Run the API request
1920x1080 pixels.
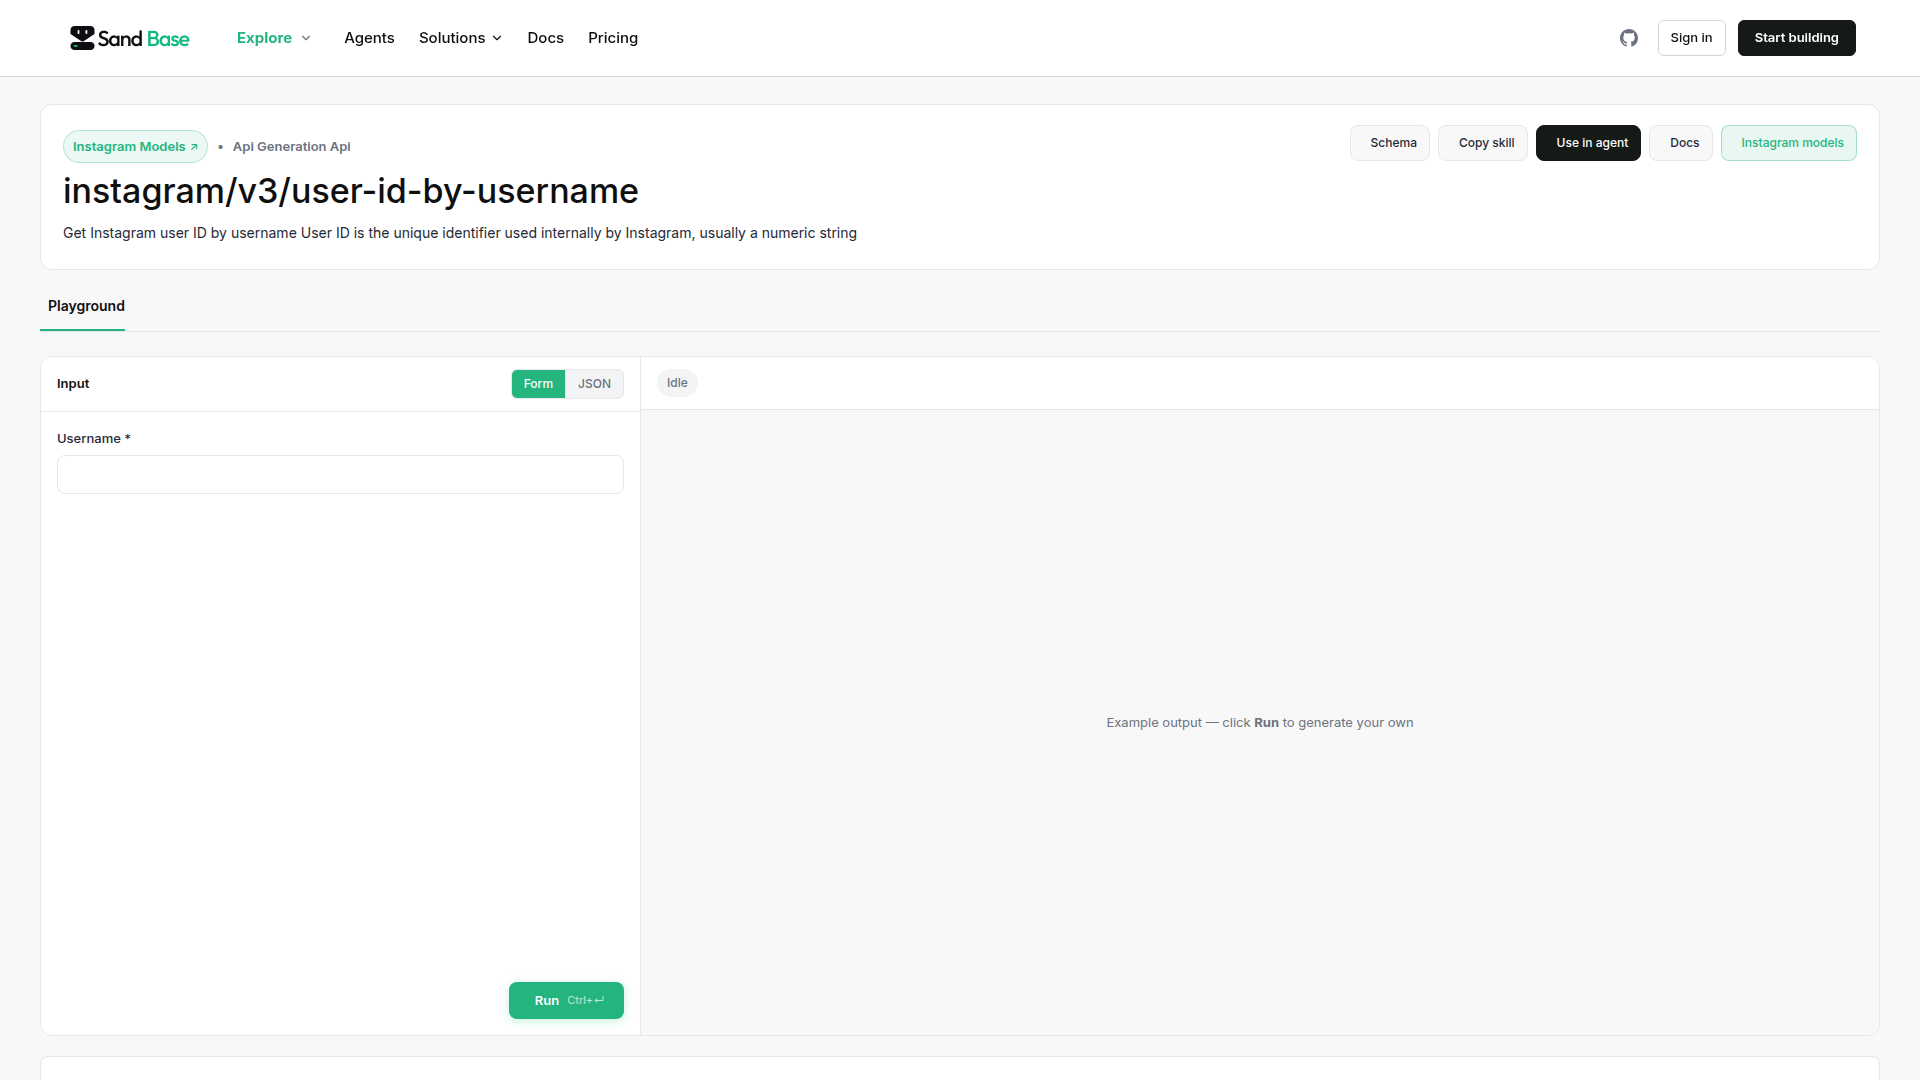coord(566,1001)
